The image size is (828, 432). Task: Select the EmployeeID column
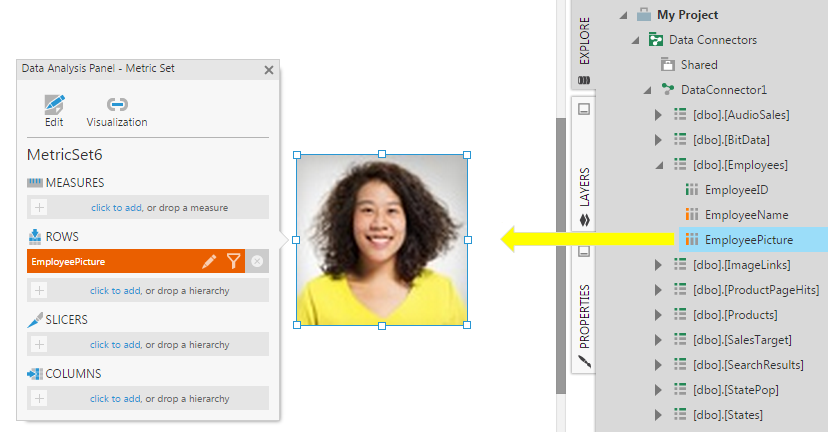[736, 190]
